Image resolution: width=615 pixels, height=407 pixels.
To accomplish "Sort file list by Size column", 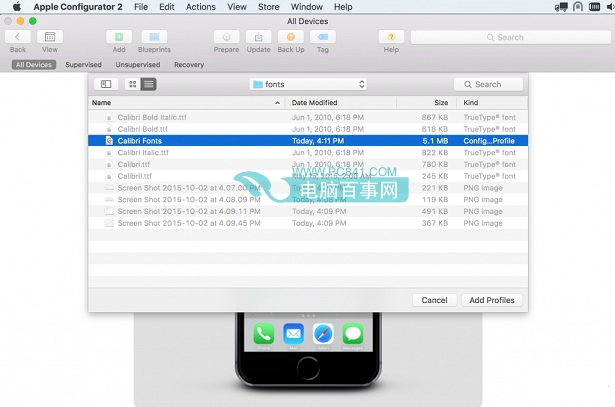I will pos(427,103).
